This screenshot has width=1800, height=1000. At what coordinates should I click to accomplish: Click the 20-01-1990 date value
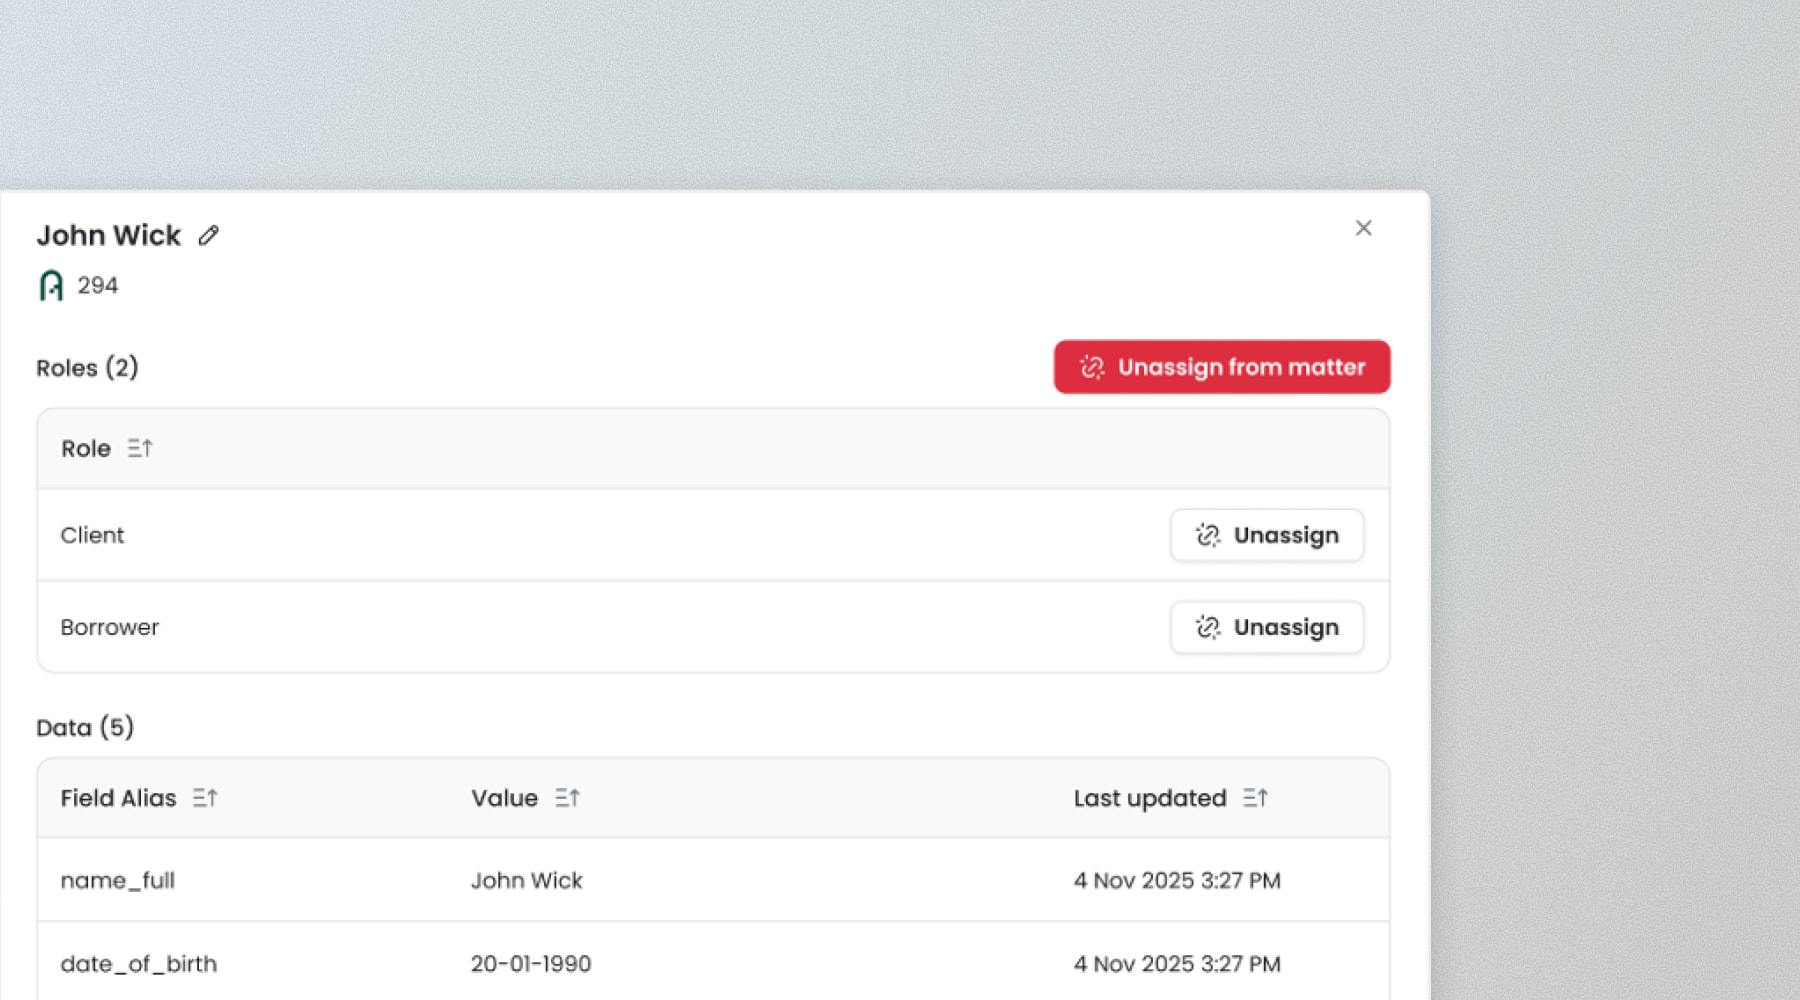531,964
